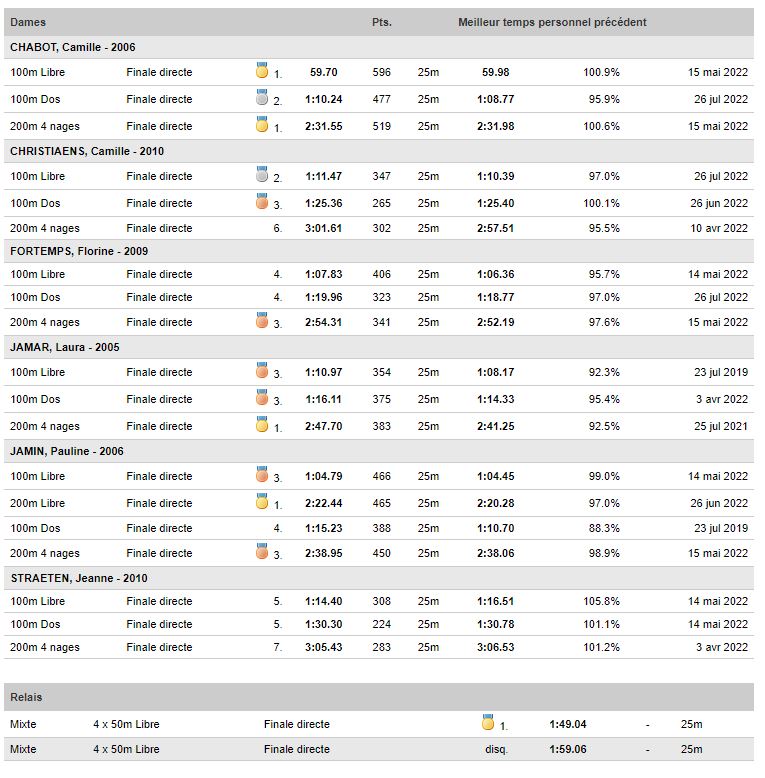The image size is (765, 778).
Task: Select the relay time 1:49.04
Action: click(568, 724)
